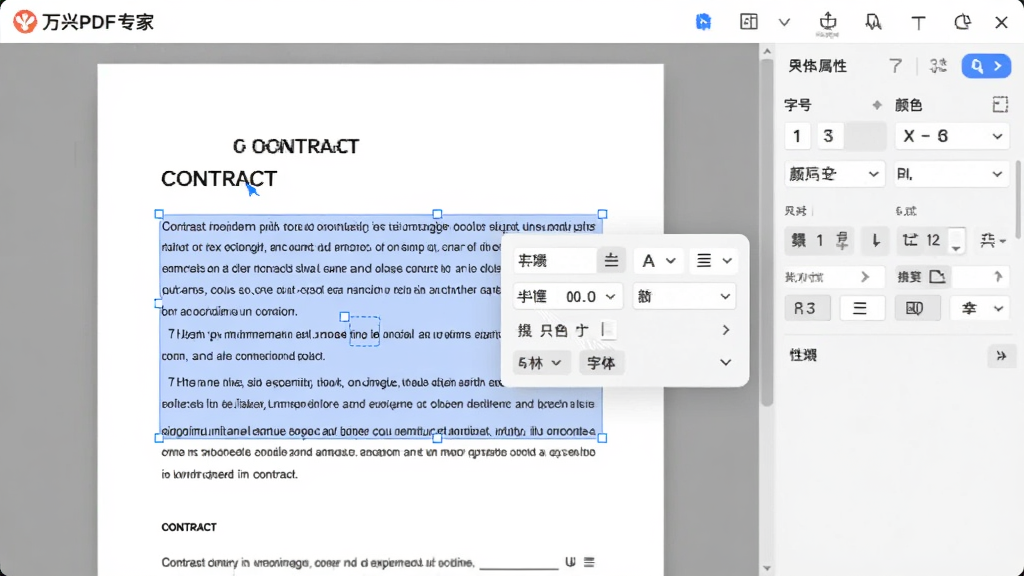Select the Text (T) tool in the title bar
Viewport: 1024px width, 576px height.
pos(918,23)
